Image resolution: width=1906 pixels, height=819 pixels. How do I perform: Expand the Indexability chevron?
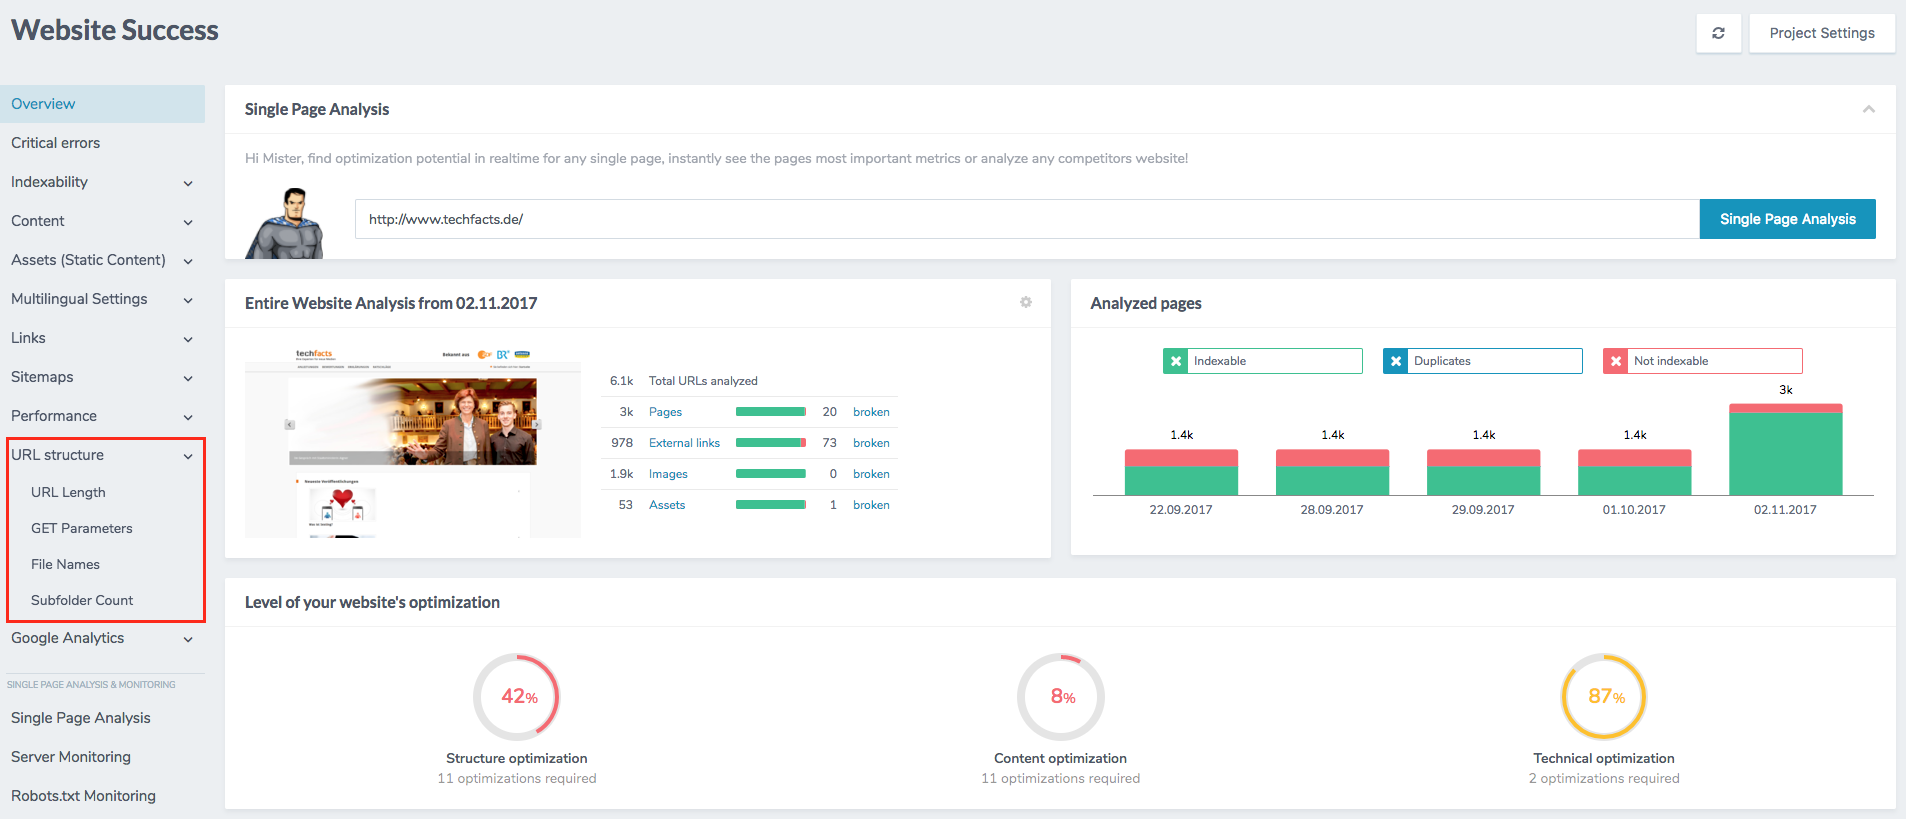coord(188,183)
